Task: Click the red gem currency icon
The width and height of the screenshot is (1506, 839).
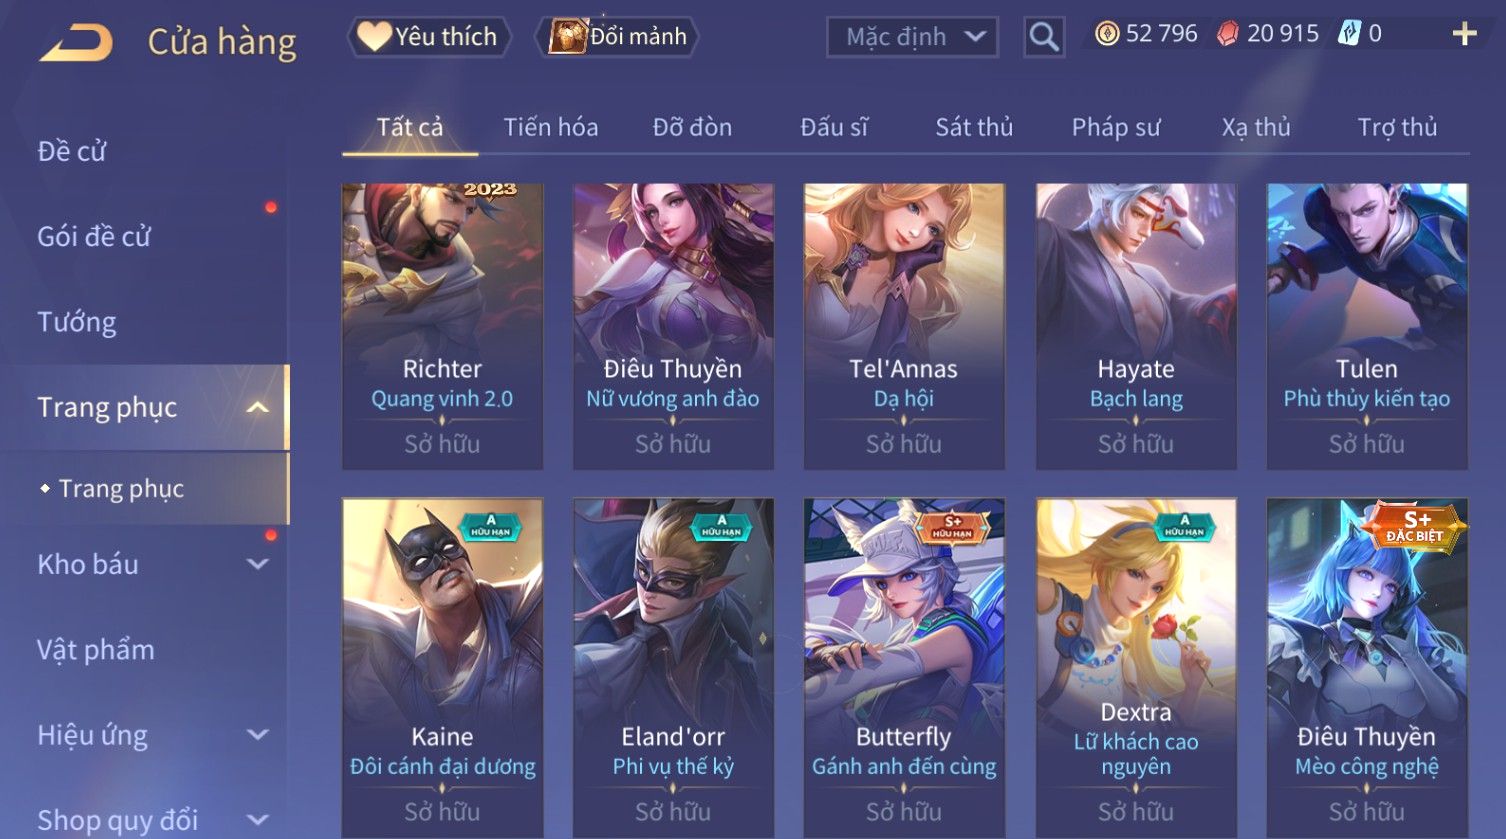Action: point(1227,34)
